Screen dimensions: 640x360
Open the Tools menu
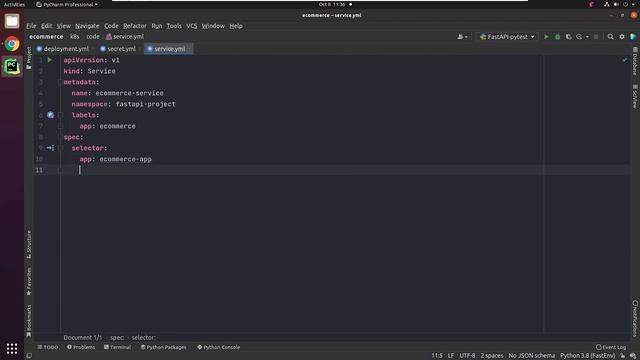(x=174, y=26)
